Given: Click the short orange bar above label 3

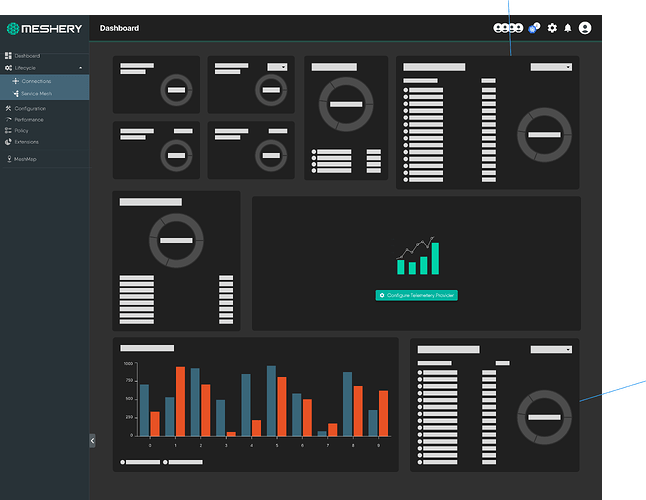Looking at the screenshot, I should coord(231,434).
